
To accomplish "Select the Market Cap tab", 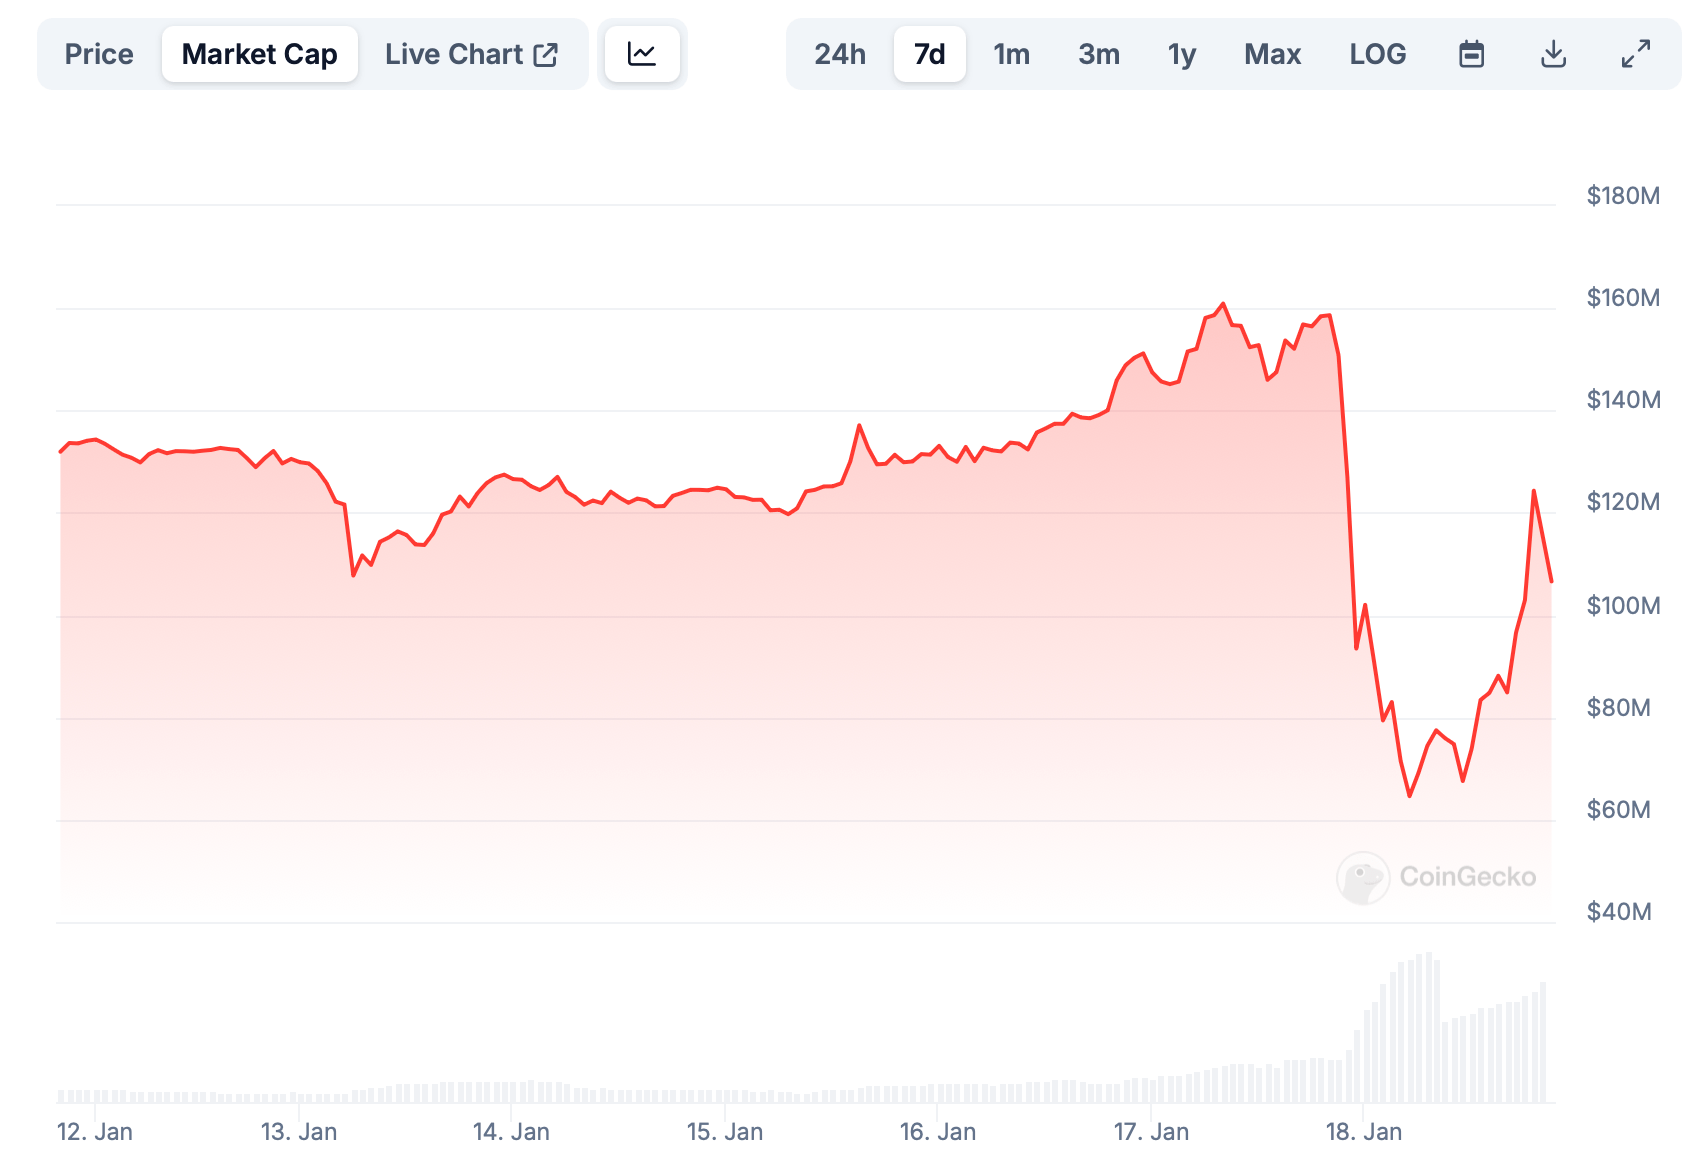I will click(260, 54).
